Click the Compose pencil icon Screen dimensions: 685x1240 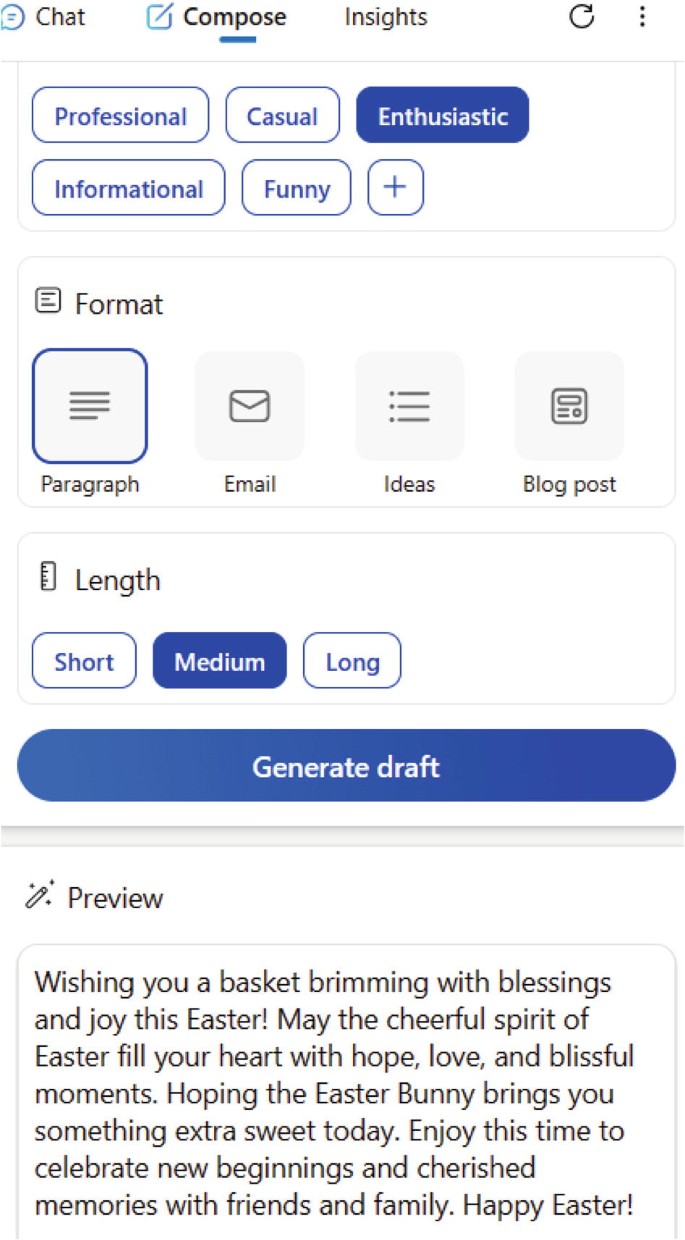[159, 17]
